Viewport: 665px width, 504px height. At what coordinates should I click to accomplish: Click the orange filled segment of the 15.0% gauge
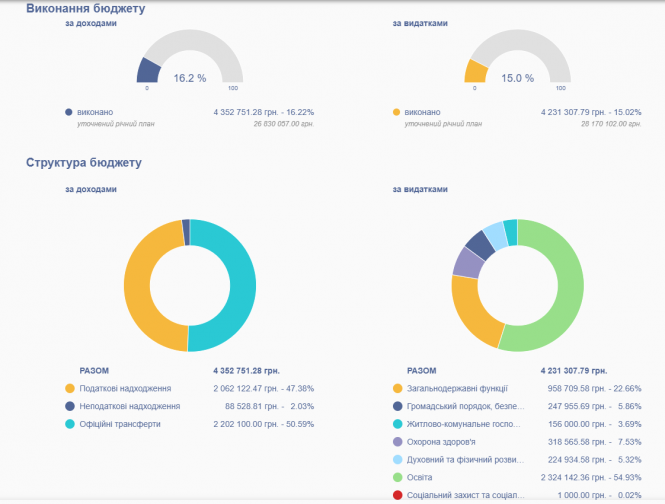[476, 71]
